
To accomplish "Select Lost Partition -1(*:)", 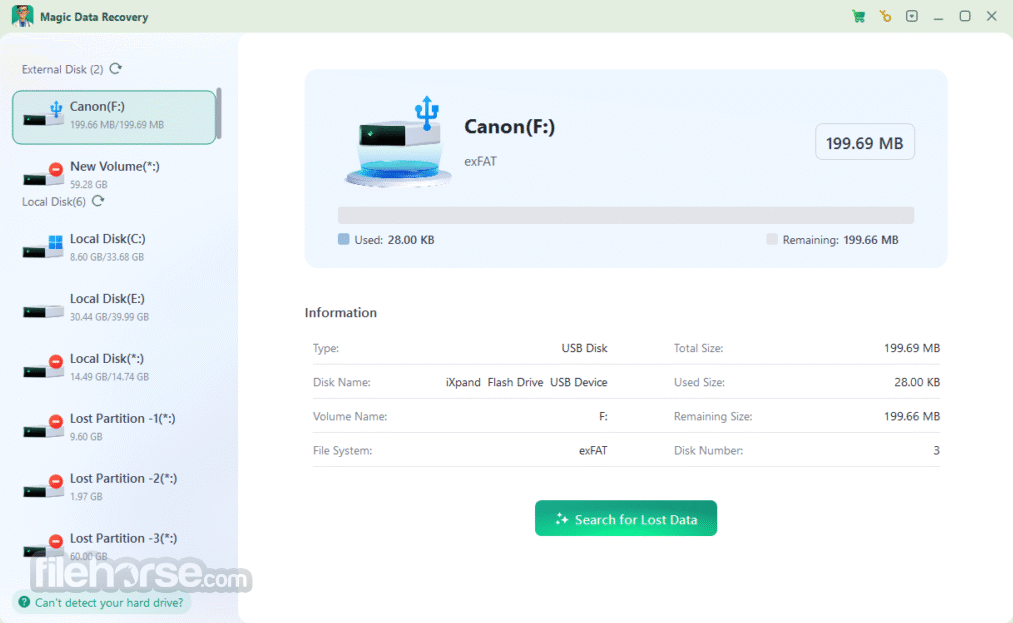I will [114, 427].
